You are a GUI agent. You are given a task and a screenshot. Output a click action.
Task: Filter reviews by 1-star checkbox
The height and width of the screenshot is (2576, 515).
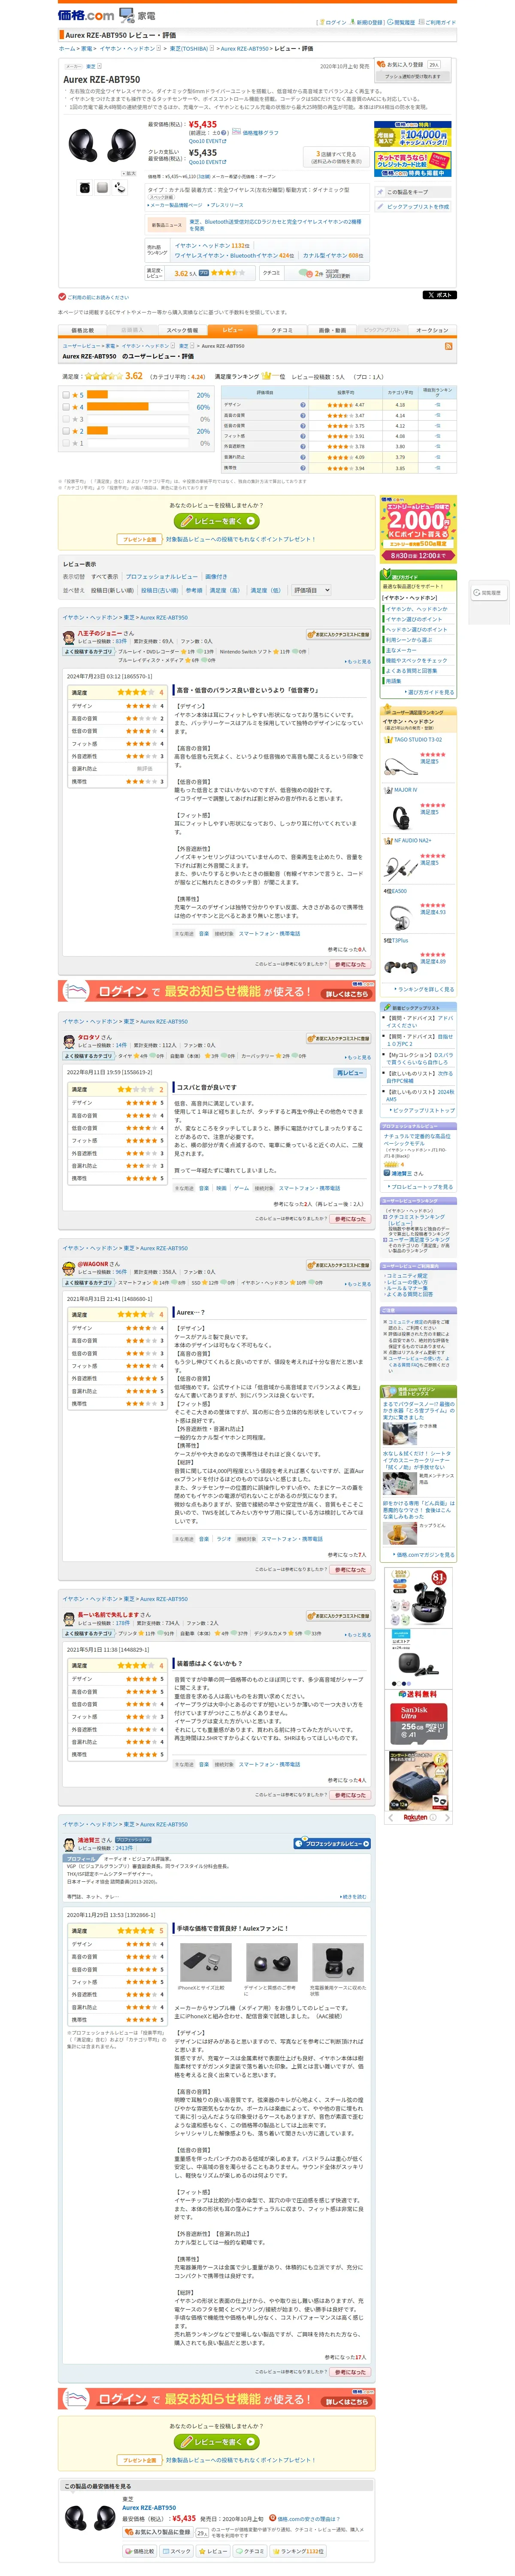(x=66, y=443)
